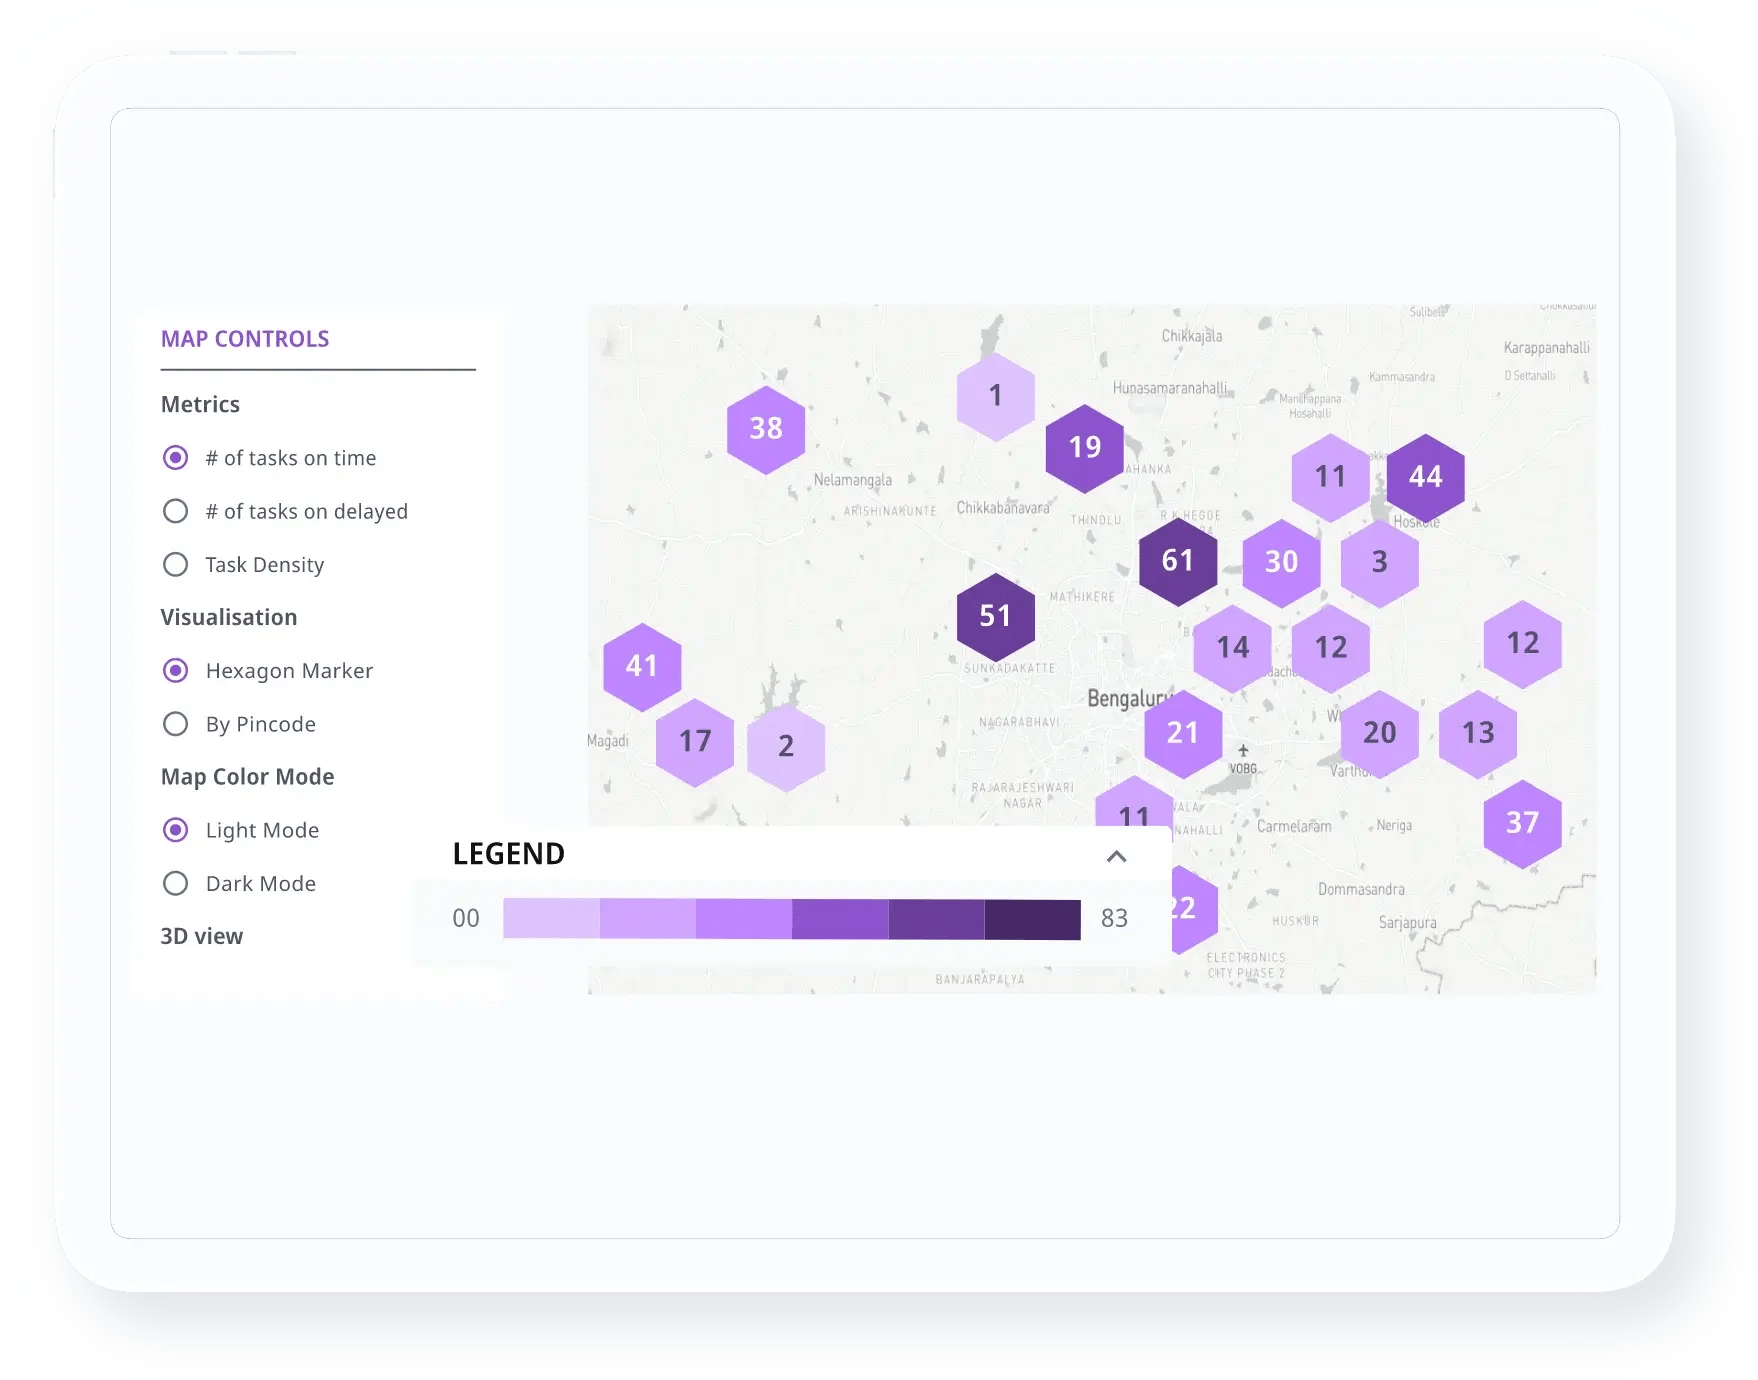Collapse the Legend panel
Screen dimensions: 1758x1380
click(1117, 857)
